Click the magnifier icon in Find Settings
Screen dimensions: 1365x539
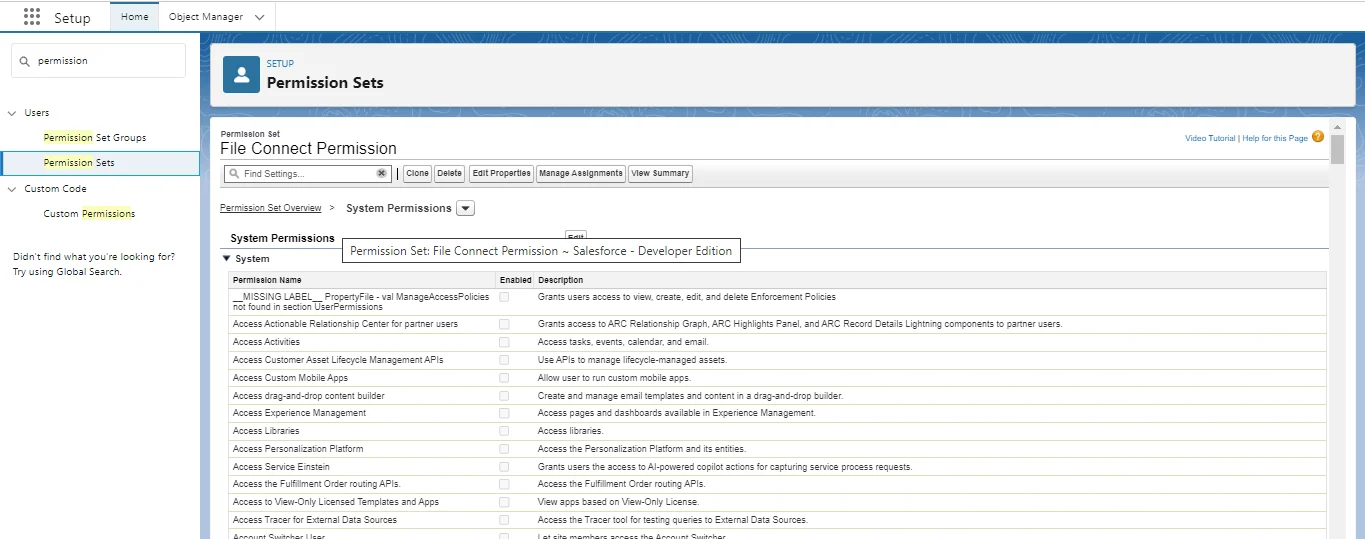234,173
